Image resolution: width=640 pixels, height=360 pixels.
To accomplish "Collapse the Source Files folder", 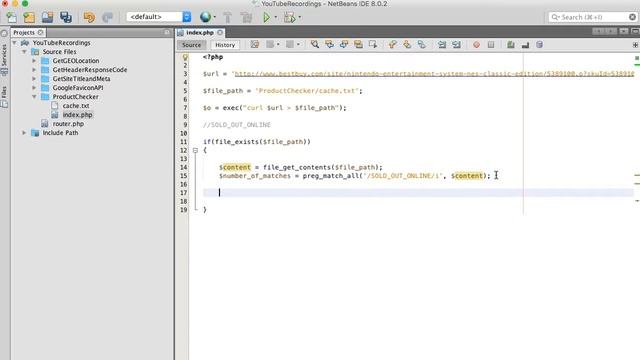I will click(x=24, y=51).
